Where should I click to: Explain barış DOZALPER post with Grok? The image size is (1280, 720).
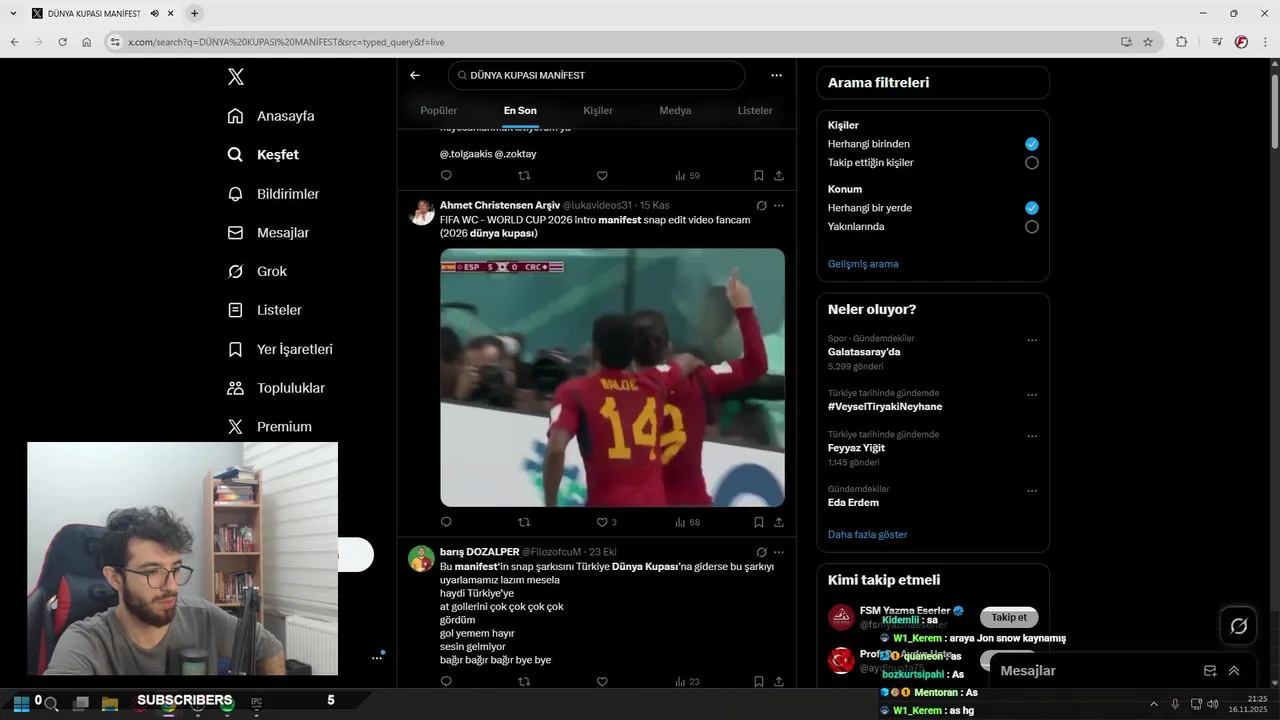[761, 552]
